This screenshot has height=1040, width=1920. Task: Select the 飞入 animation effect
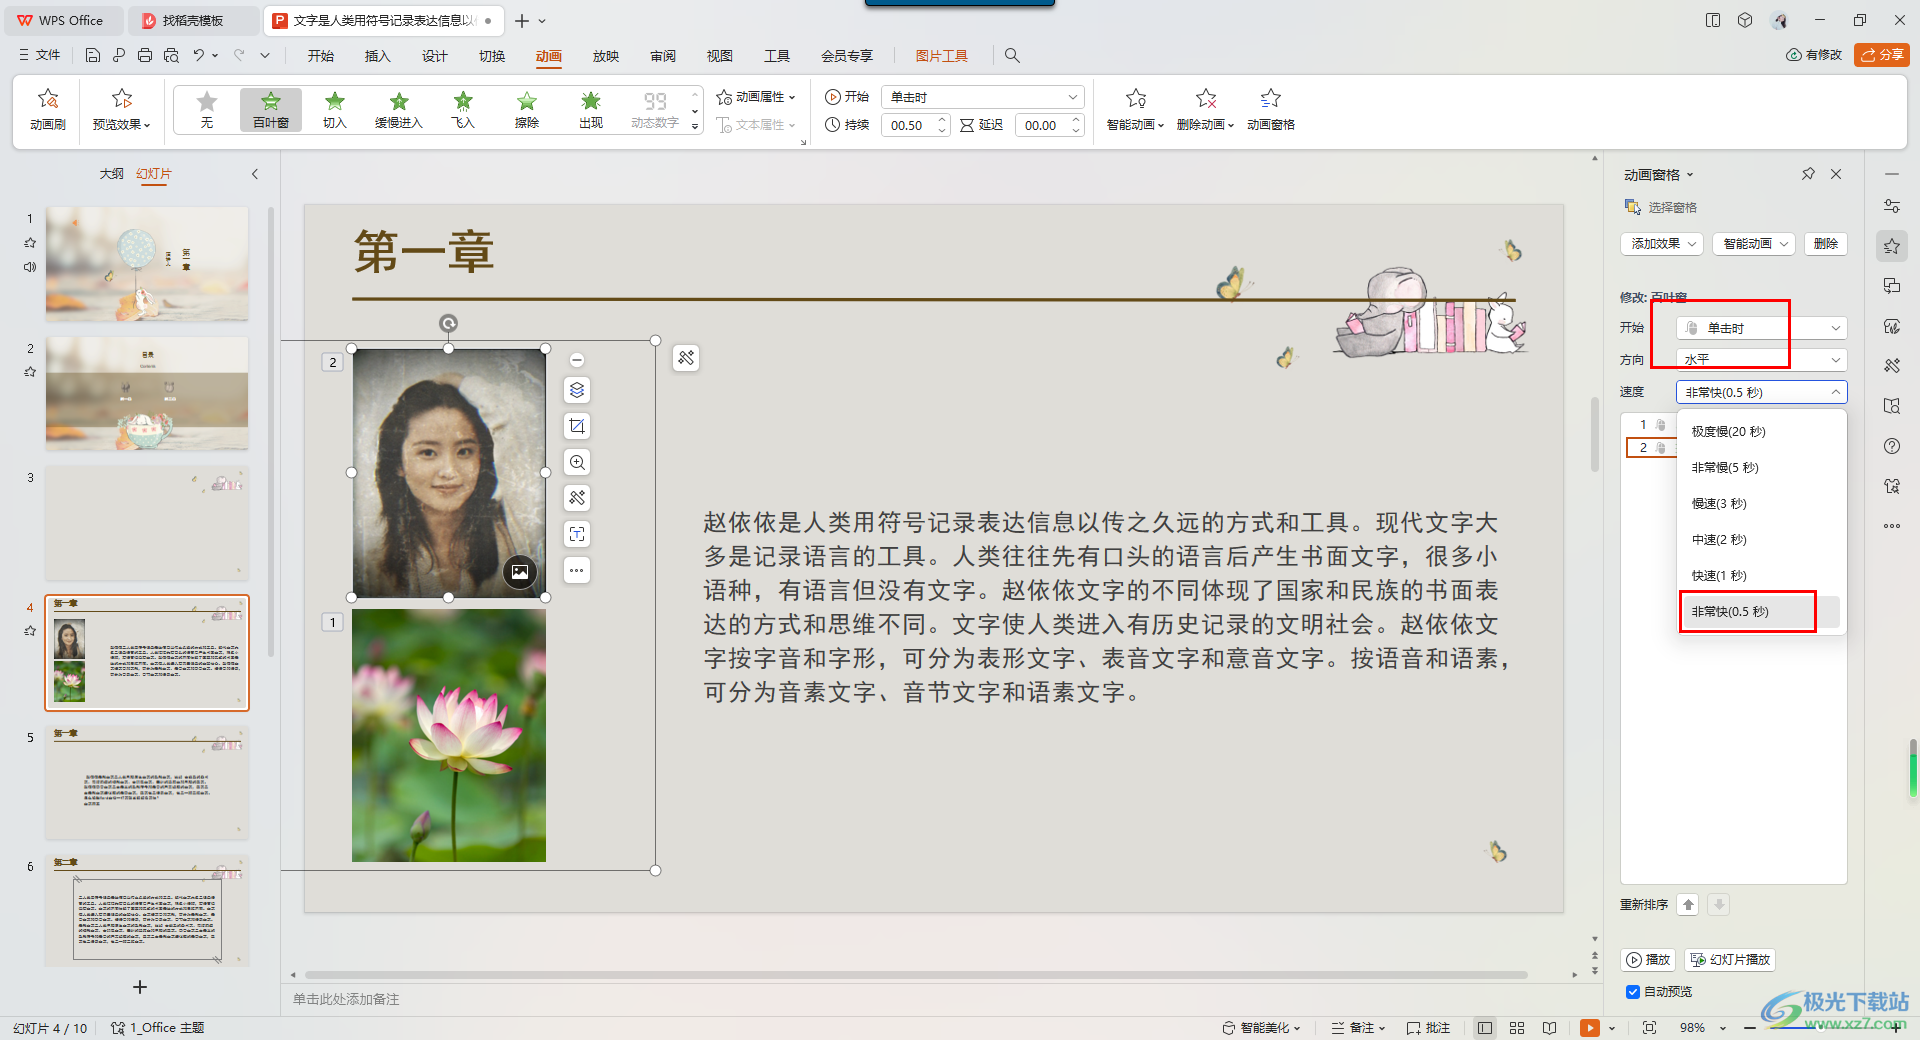pyautogui.click(x=462, y=109)
